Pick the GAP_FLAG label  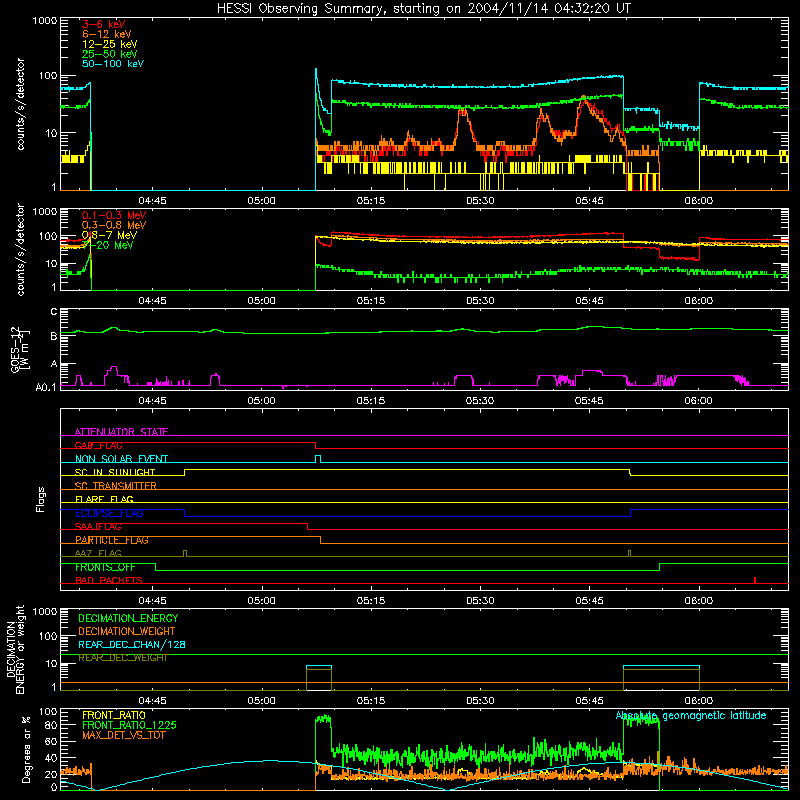coord(98,445)
